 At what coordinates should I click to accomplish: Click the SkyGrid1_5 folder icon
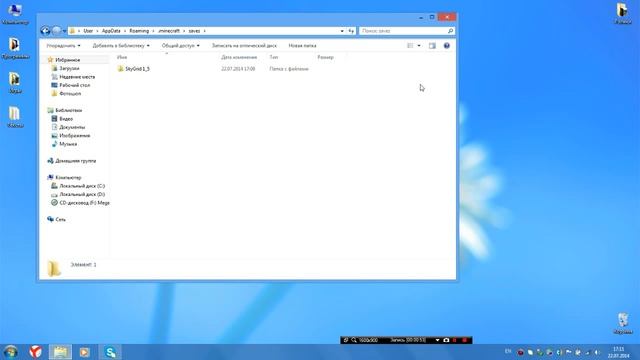[120, 69]
